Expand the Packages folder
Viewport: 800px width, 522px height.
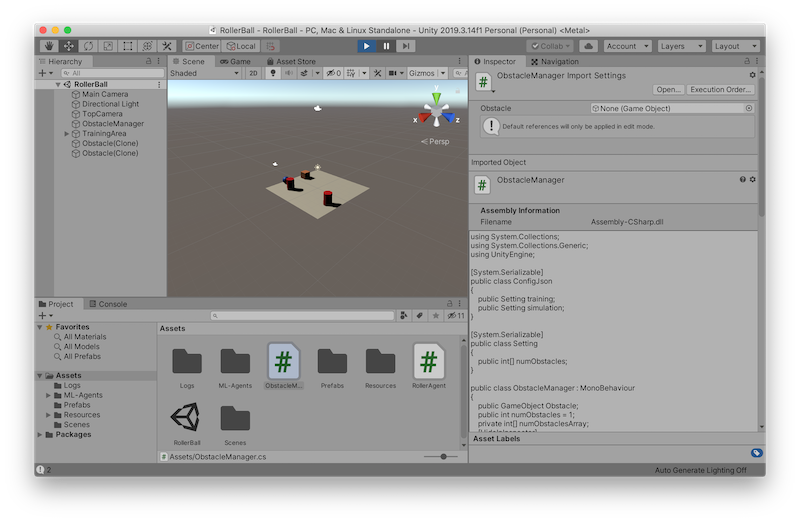point(40,434)
